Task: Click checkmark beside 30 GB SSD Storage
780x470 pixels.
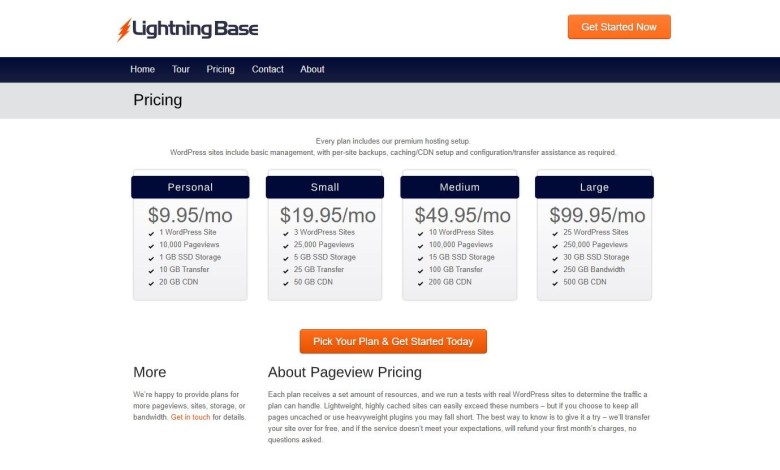Action: pyautogui.click(x=555, y=258)
